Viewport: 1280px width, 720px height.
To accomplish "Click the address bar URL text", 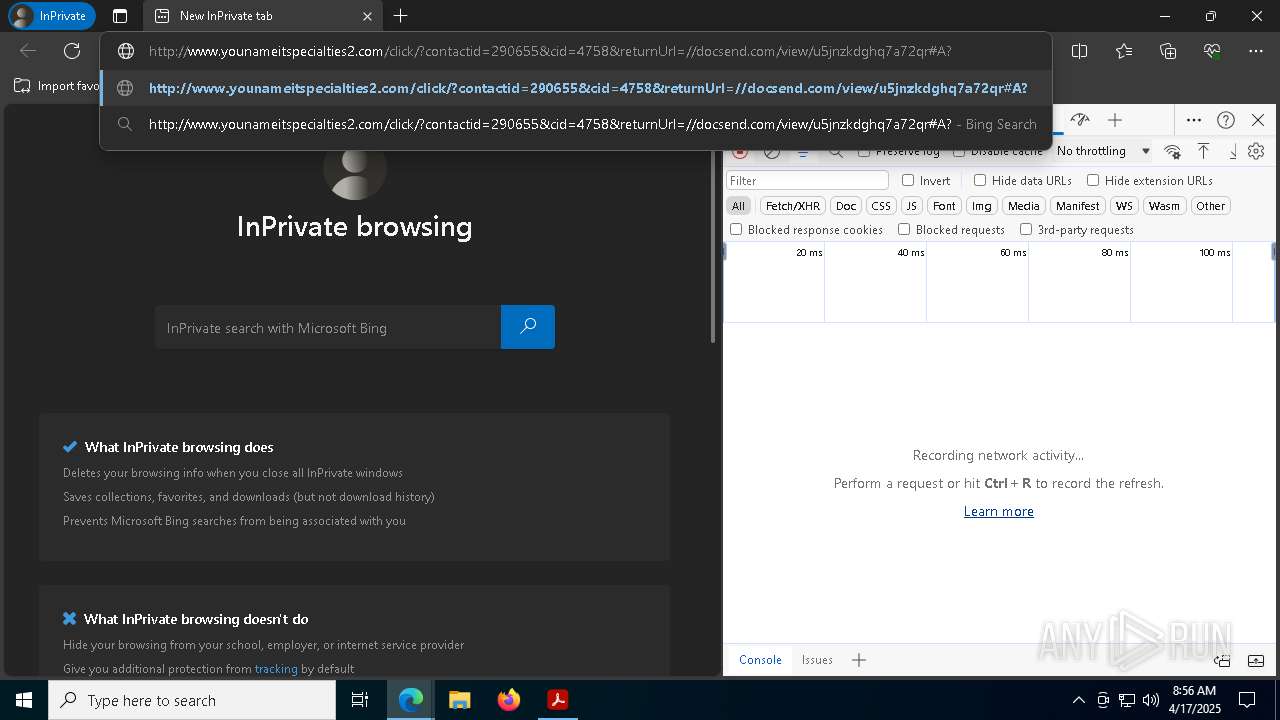I will pyautogui.click(x=550, y=51).
